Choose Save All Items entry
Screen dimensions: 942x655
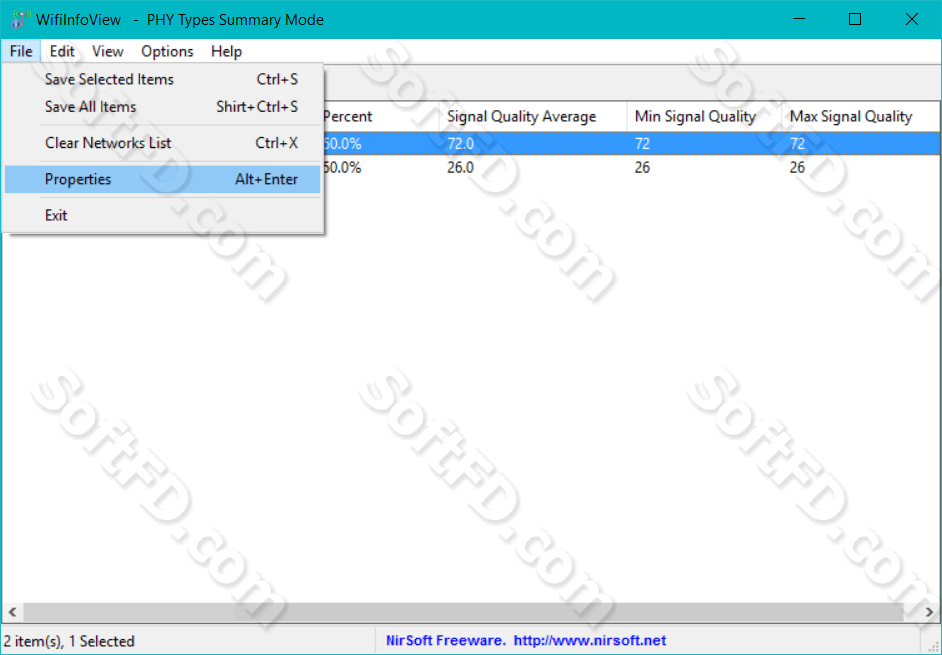tap(162, 107)
